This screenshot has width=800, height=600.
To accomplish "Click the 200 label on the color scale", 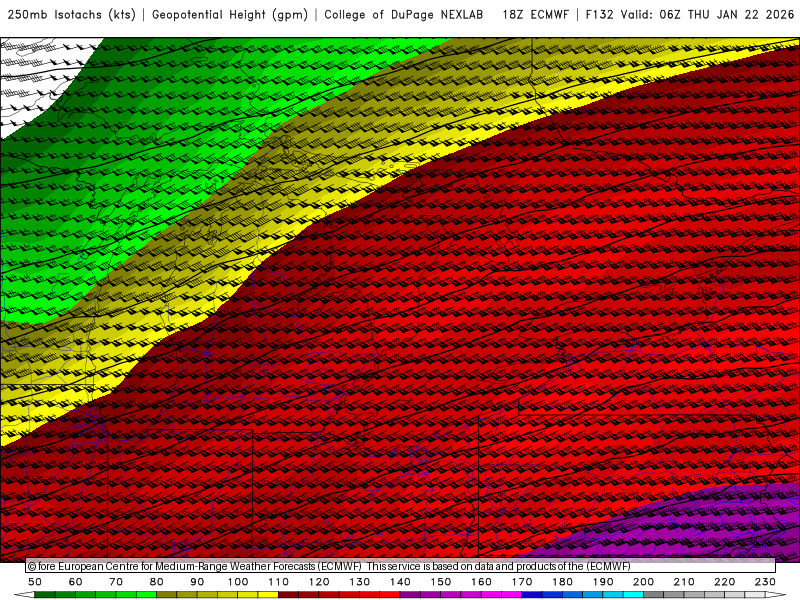I will click(x=643, y=582).
